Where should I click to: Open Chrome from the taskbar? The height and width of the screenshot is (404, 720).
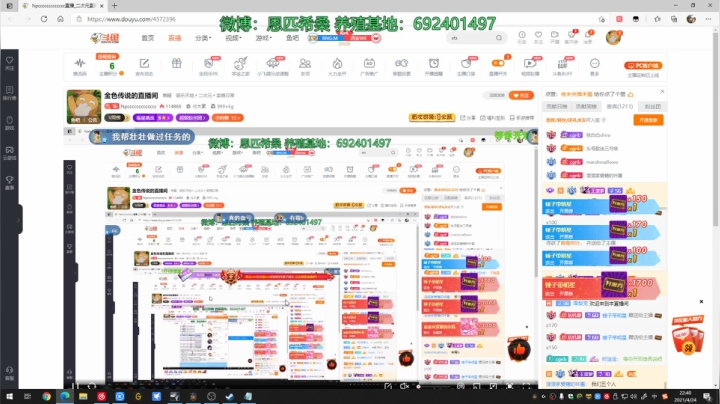[46, 396]
